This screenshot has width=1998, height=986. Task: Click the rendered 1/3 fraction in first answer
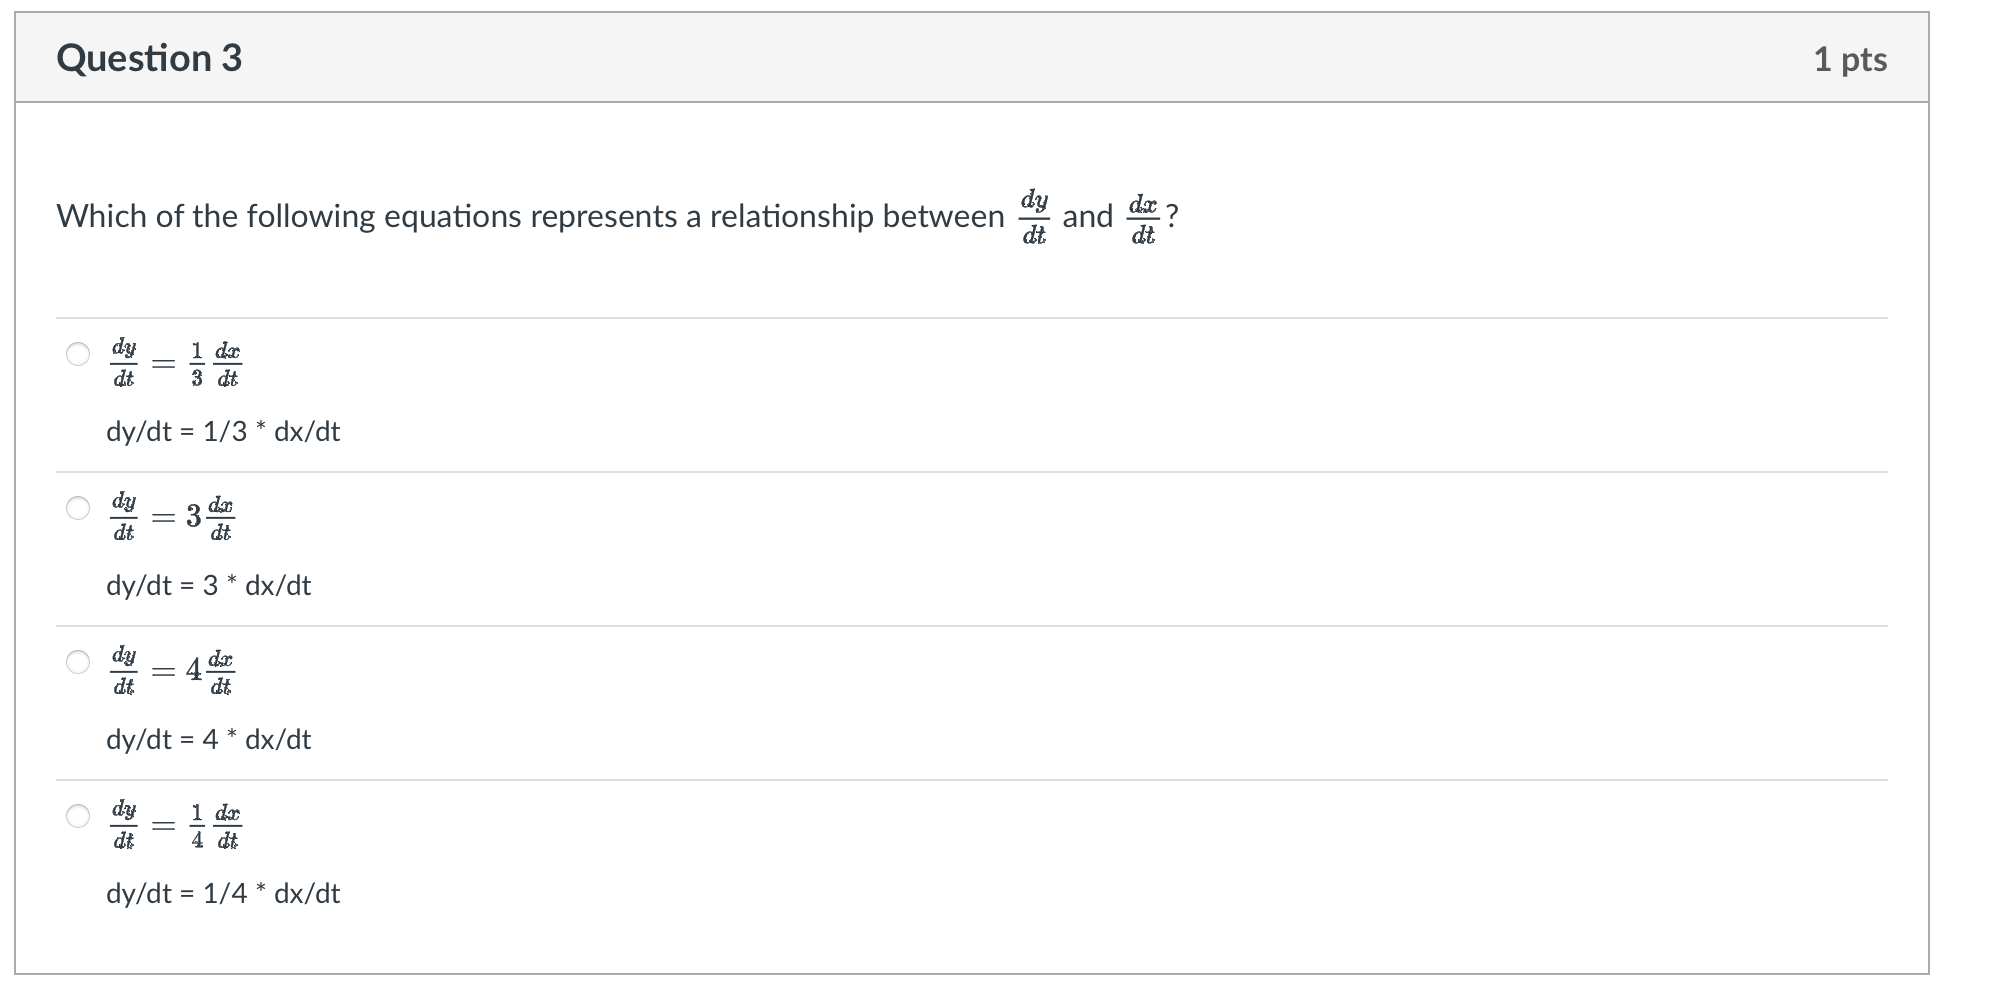click(197, 364)
